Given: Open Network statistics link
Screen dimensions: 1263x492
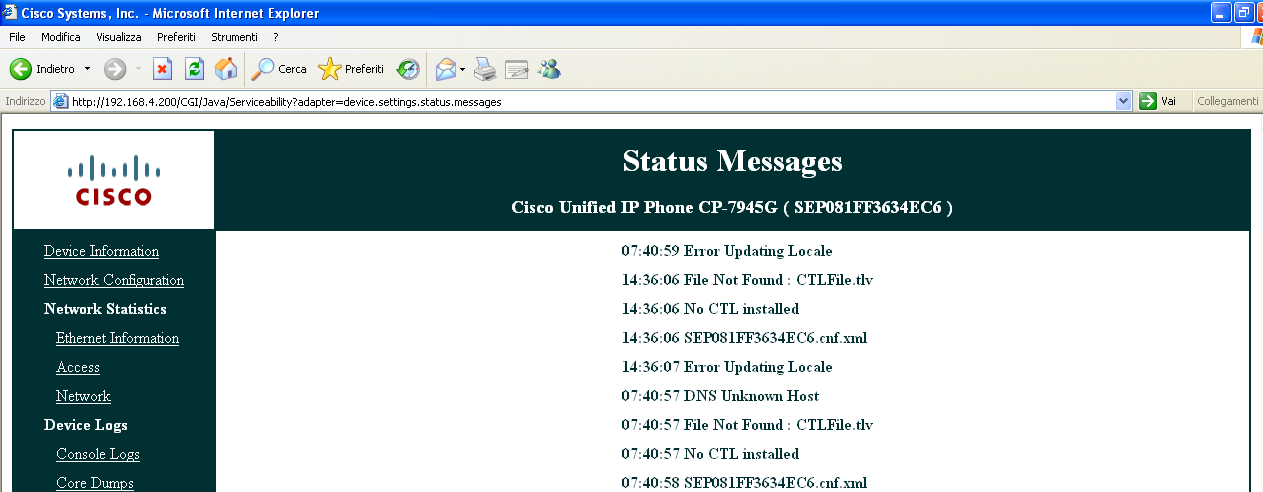Looking at the screenshot, I should [x=83, y=396].
